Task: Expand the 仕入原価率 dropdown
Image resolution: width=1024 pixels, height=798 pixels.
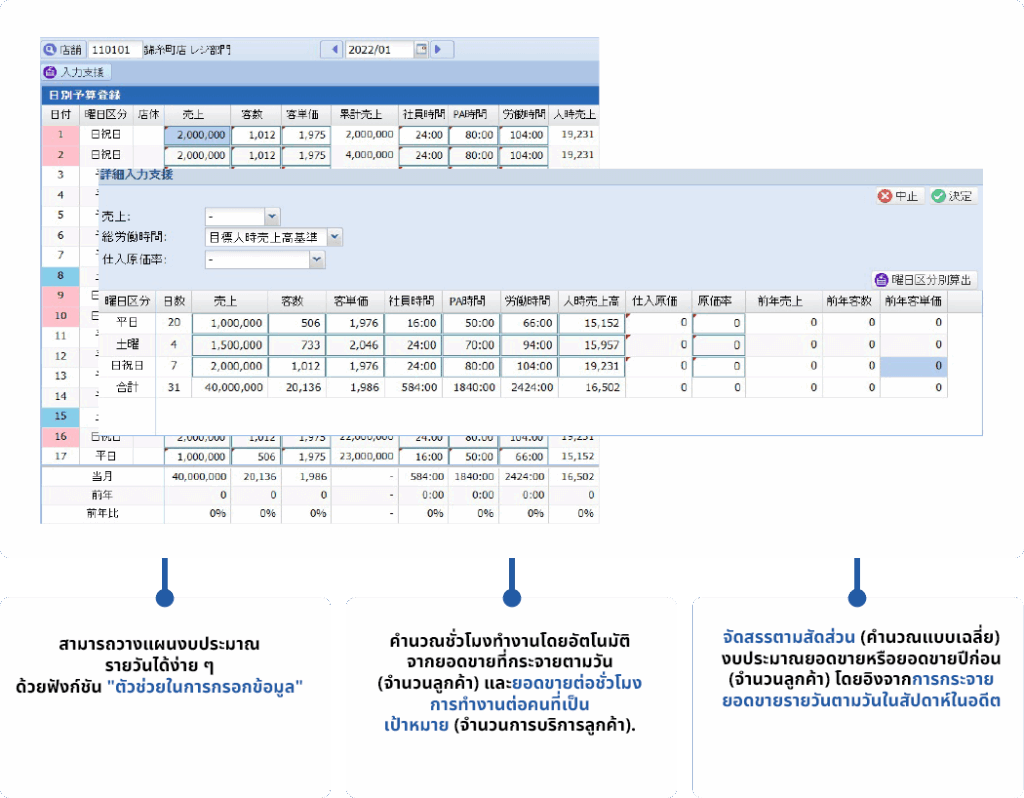Action: (317, 259)
